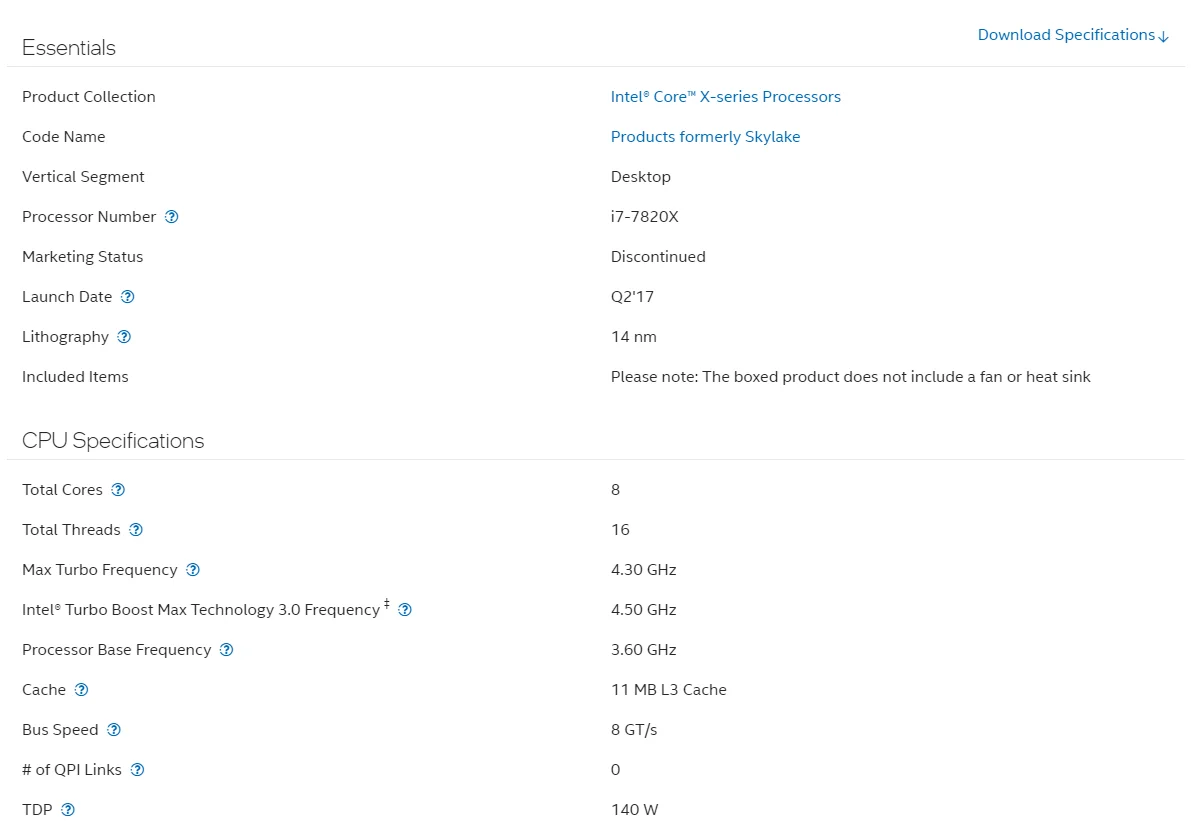The width and height of the screenshot is (1191, 831).
Task: Show the Total Cores help icon
Action: tap(118, 490)
